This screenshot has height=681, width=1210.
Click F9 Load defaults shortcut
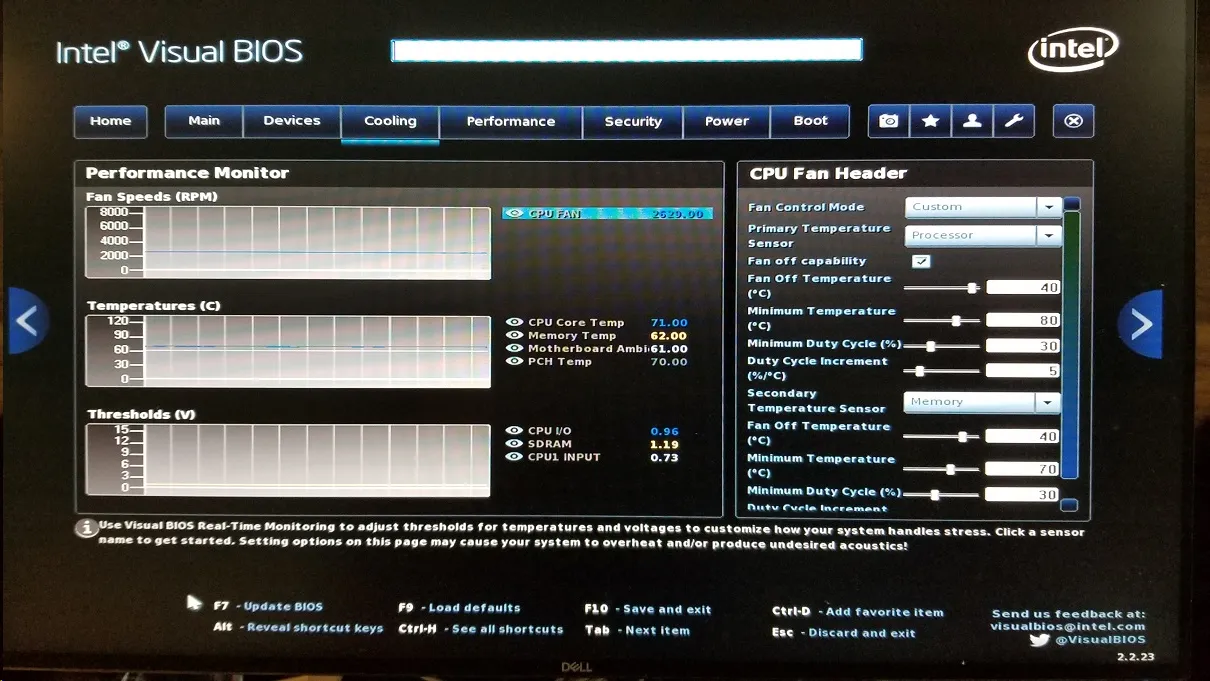point(459,607)
